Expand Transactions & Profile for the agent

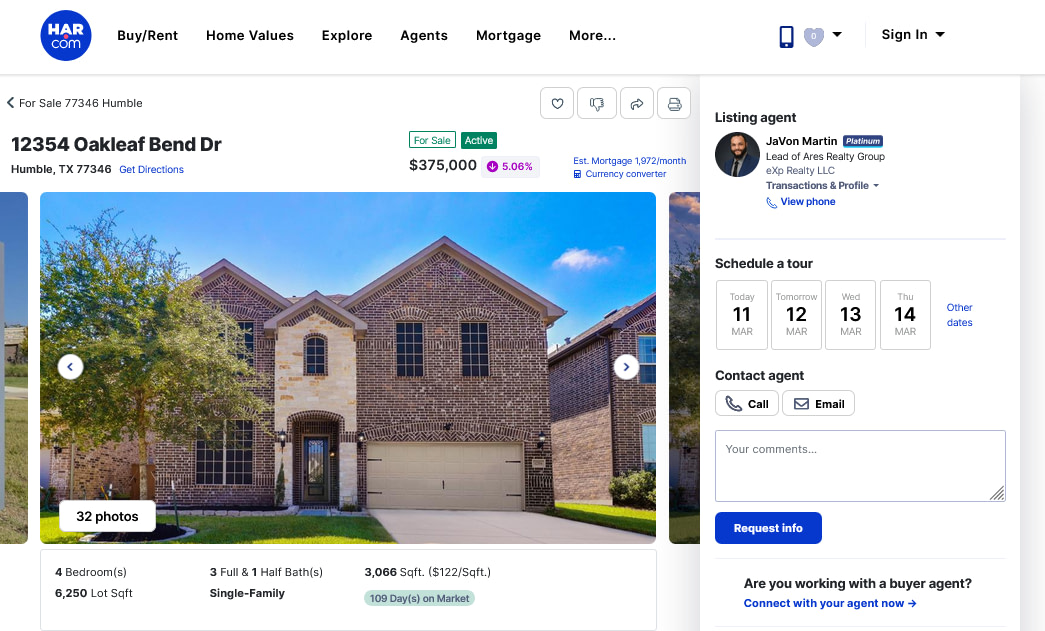822,185
